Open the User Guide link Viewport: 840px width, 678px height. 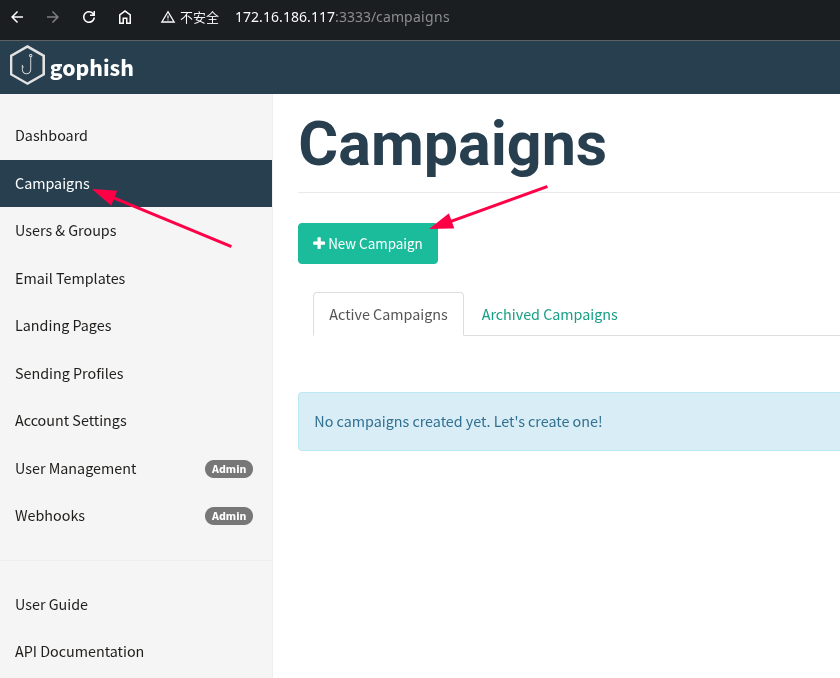click(51, 605)
